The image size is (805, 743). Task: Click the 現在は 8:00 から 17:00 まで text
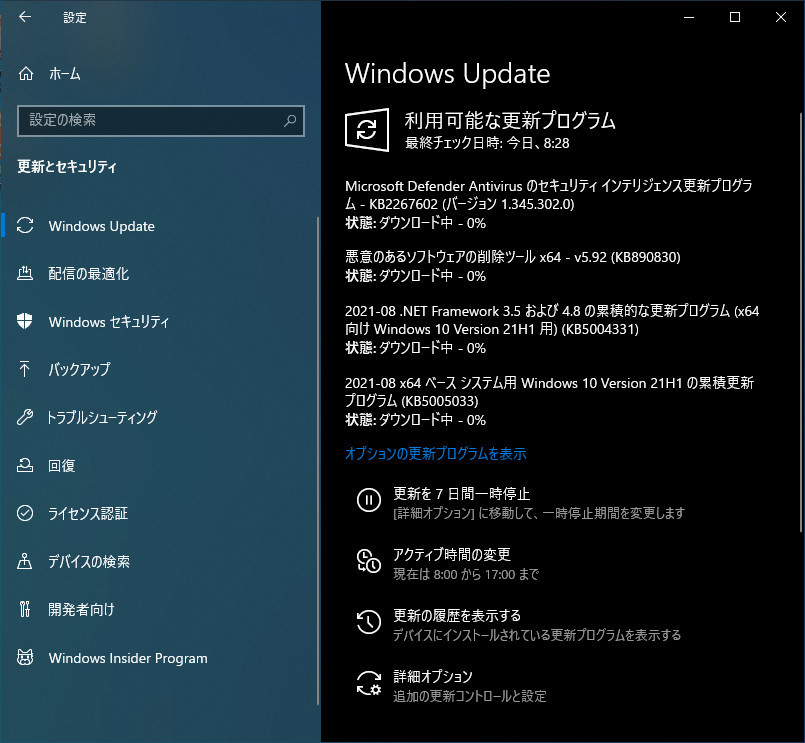[466, 574]
